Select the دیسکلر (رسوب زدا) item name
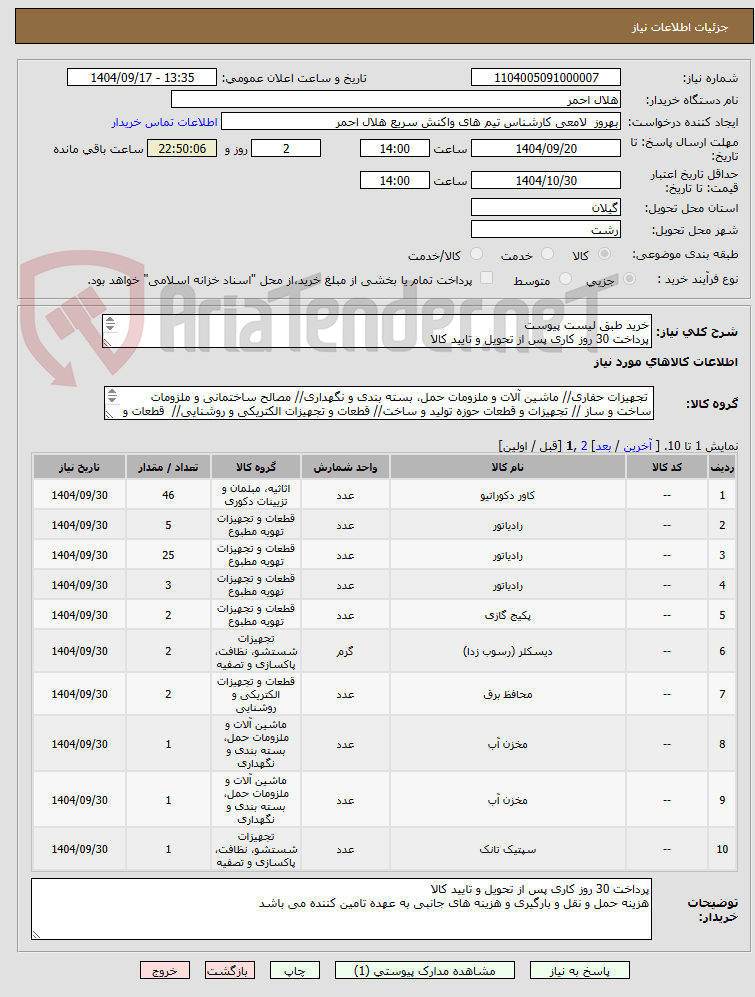Screen dimensions: 755x997 click(508, 651)
